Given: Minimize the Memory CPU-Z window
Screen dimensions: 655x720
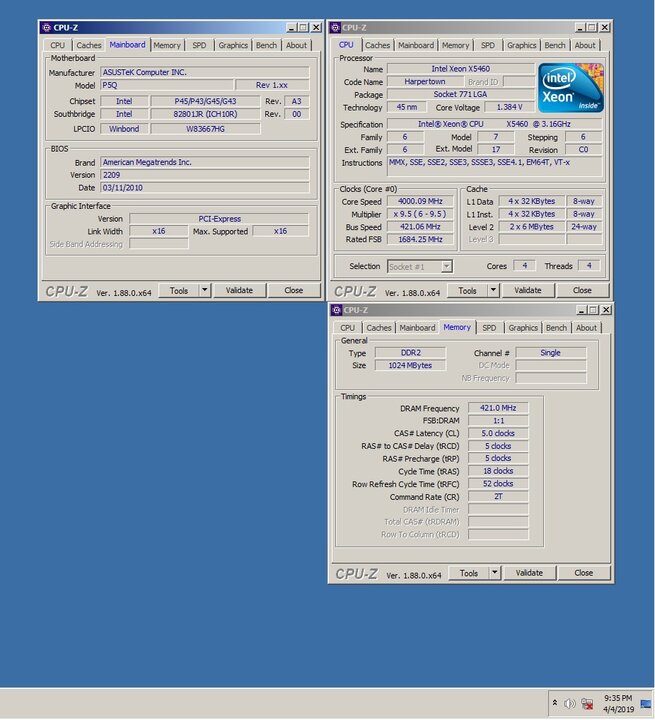Looking at the screenshot, I should pyautogui.click(x=581, y=310).
